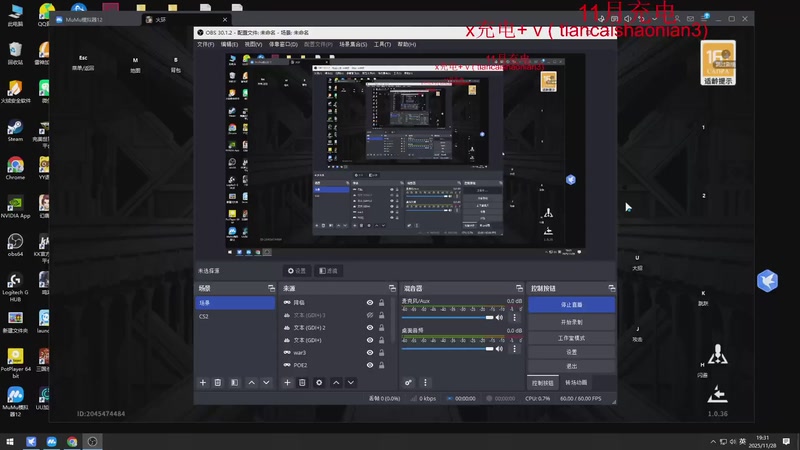The image size is (800, 450).
Task: Open 麦克风/Aux three-dot options menu
Action: pos(514,317)
